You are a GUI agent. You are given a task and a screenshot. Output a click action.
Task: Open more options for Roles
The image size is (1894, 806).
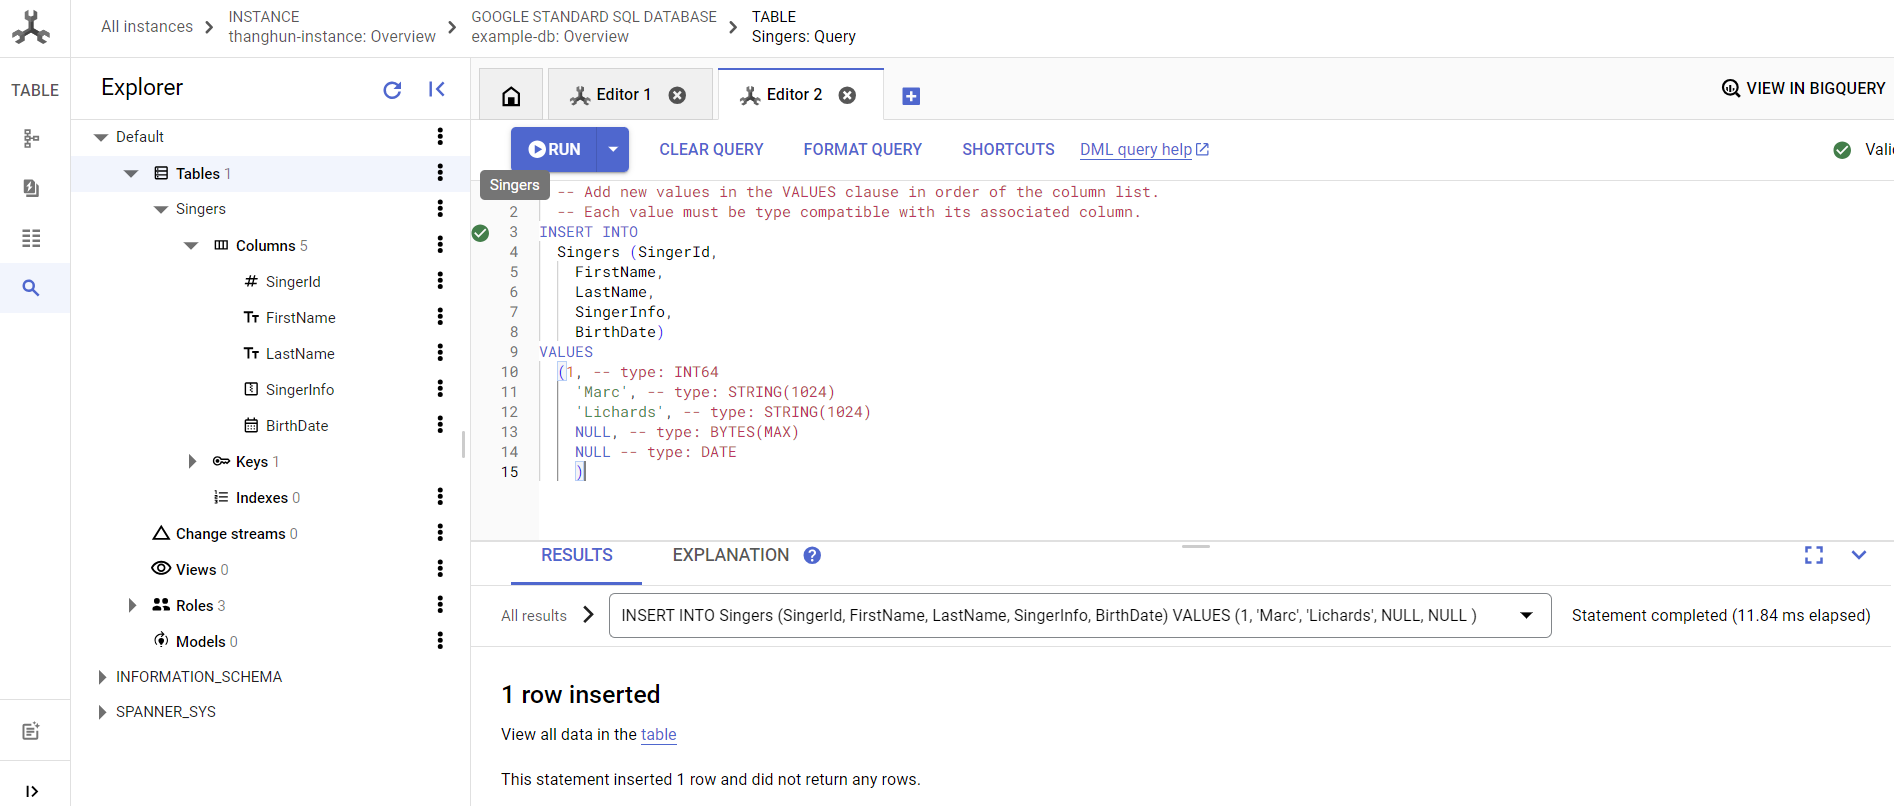pyautogui.click(x=440, y=605)
